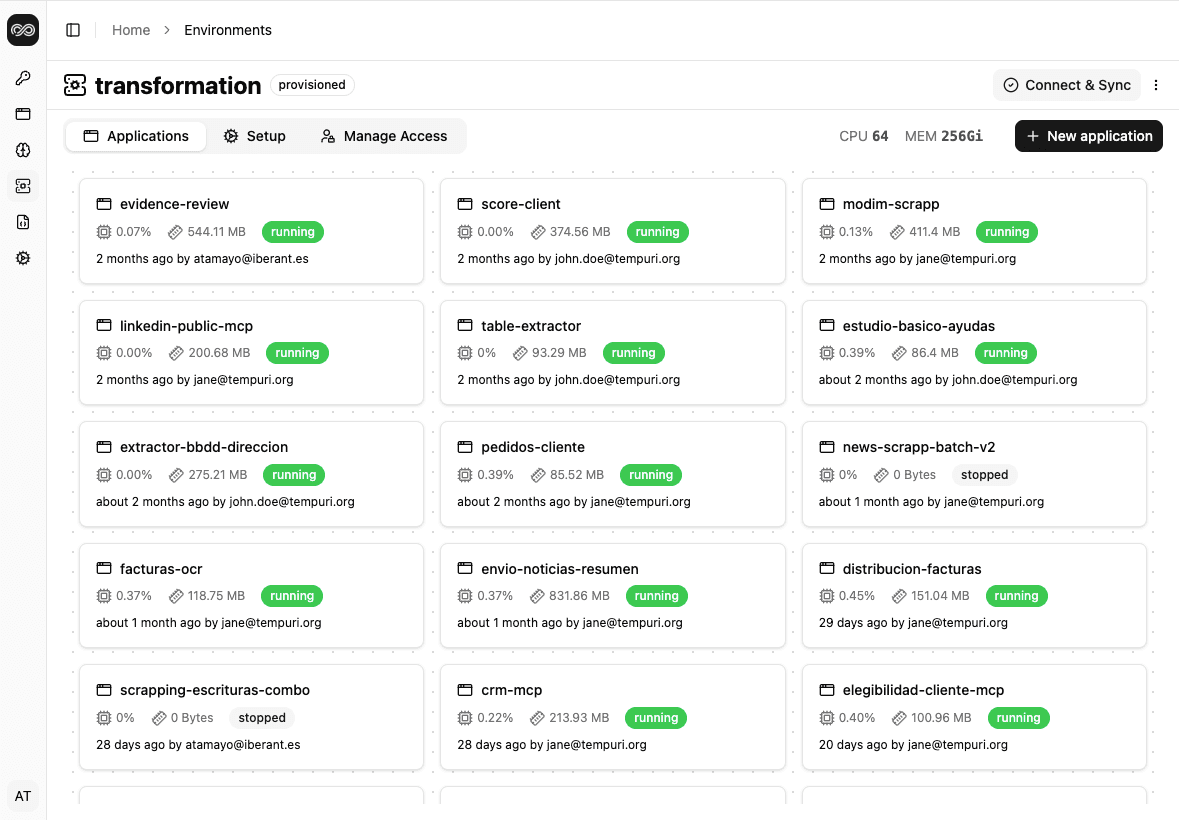Toggle running status on crm-mcp card
The image size is (1179, 820).
click(x=655, y=717)
